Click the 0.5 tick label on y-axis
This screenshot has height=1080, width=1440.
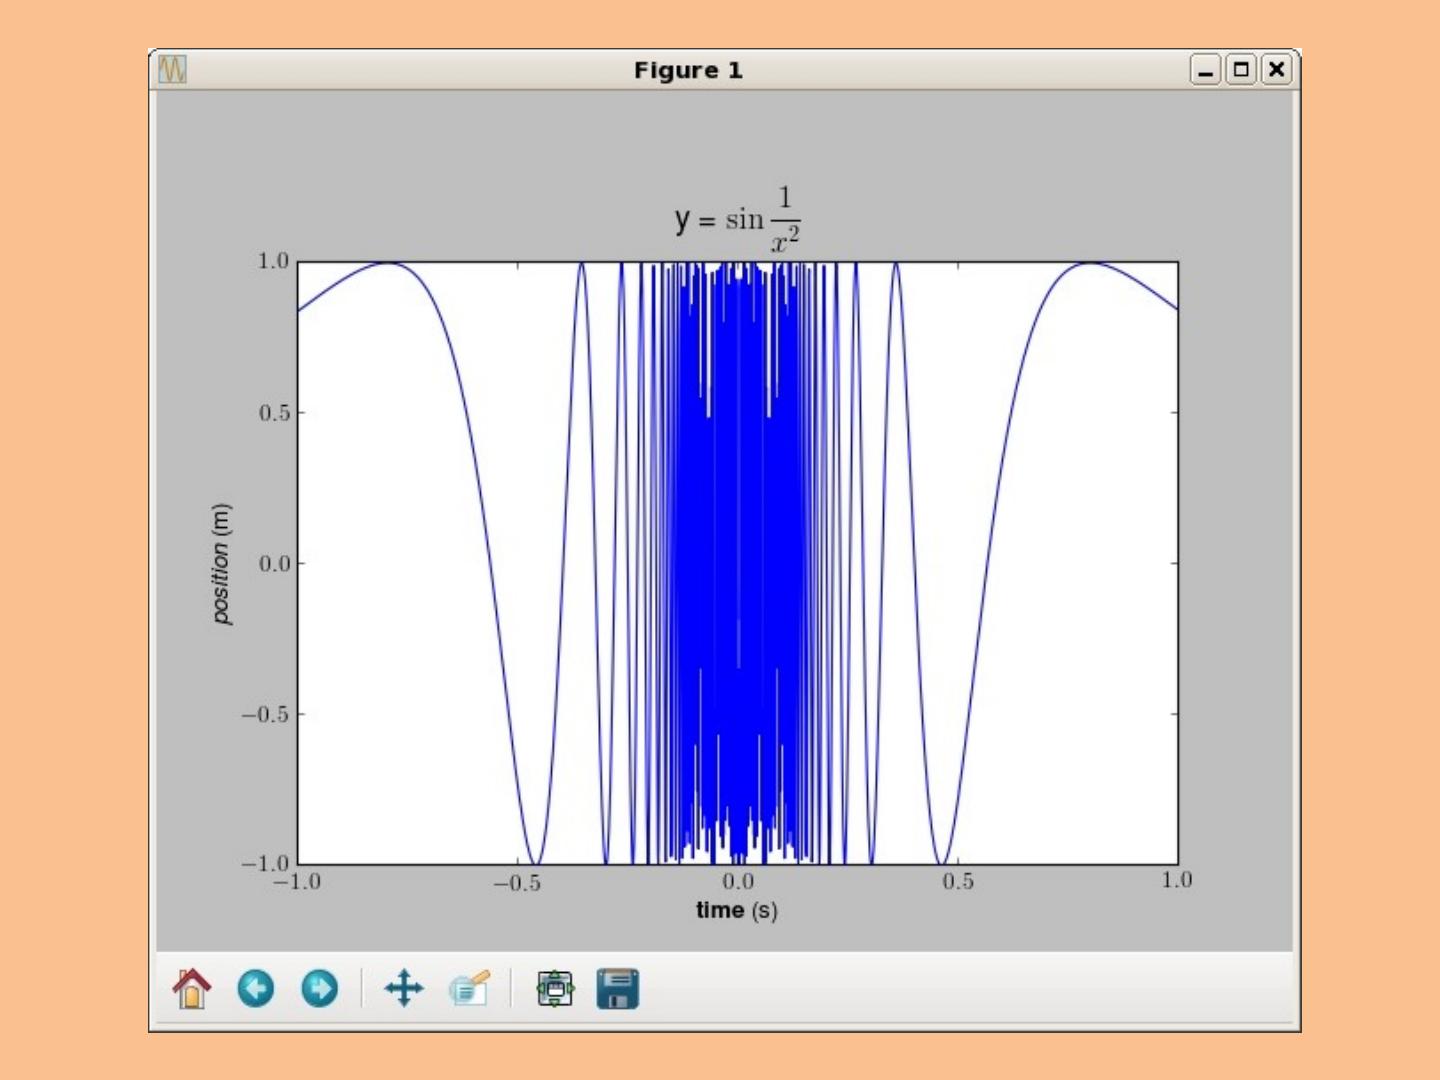point(274,413)
